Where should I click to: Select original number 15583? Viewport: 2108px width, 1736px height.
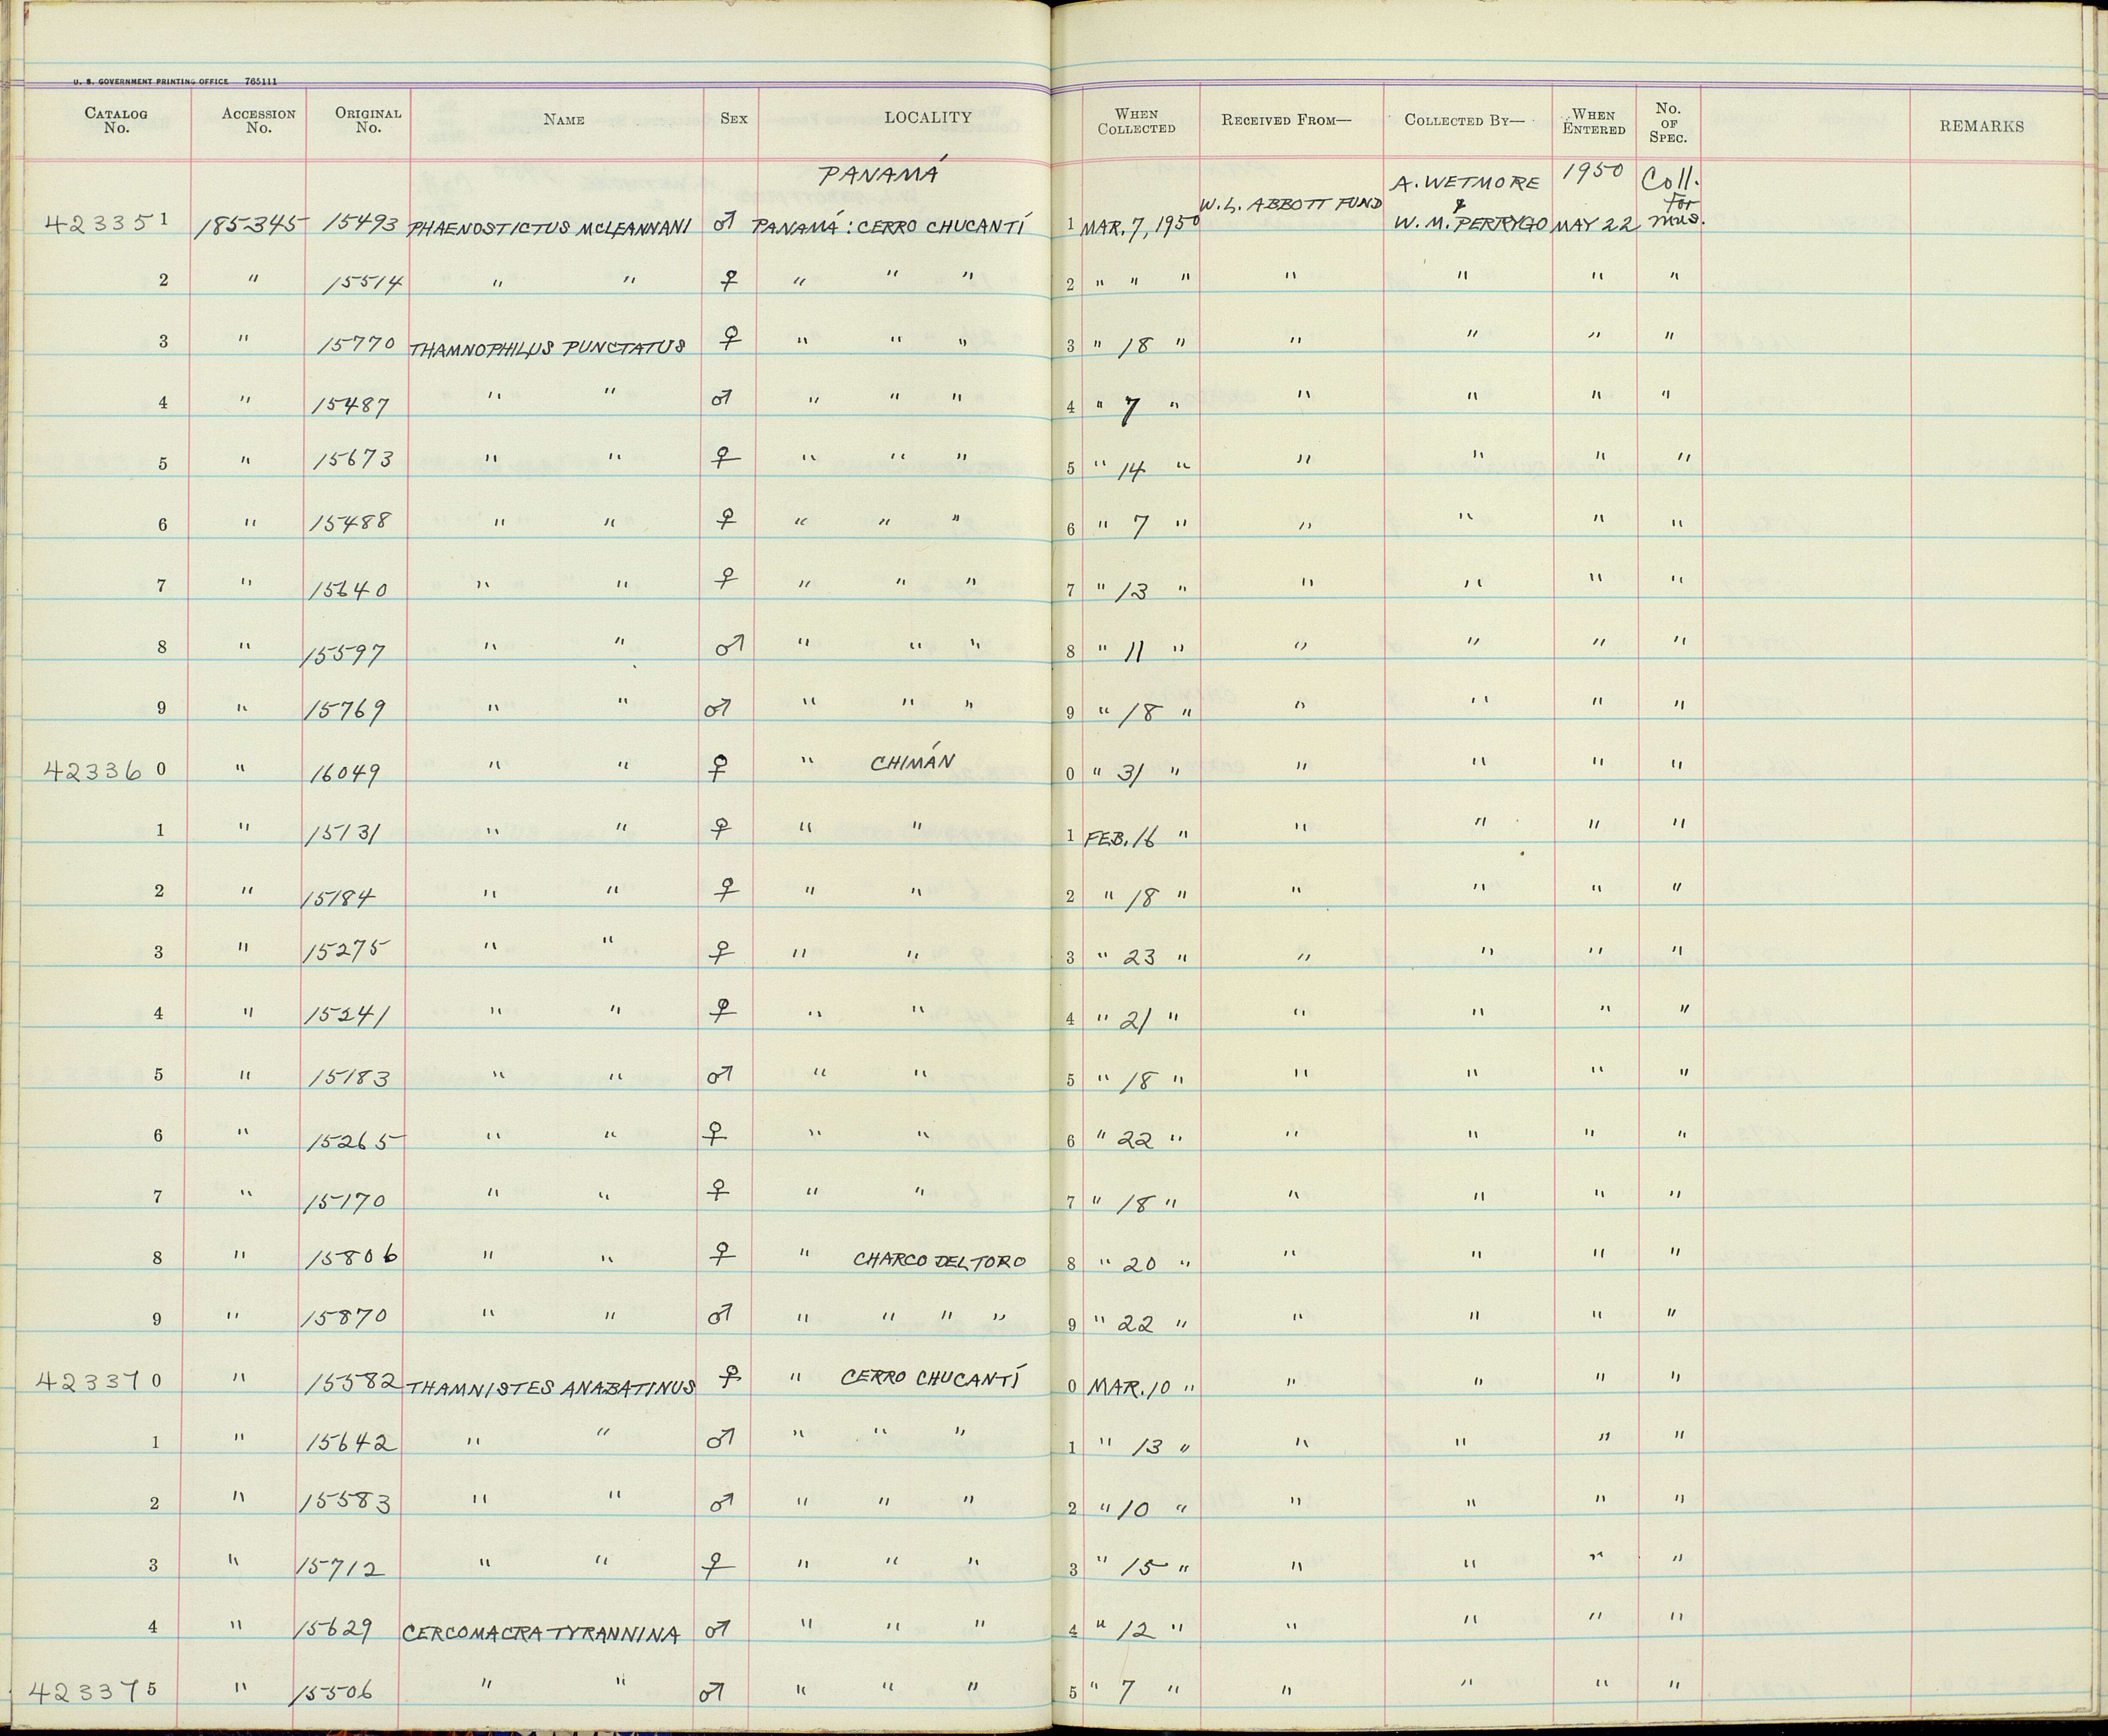pos(344,1503)
